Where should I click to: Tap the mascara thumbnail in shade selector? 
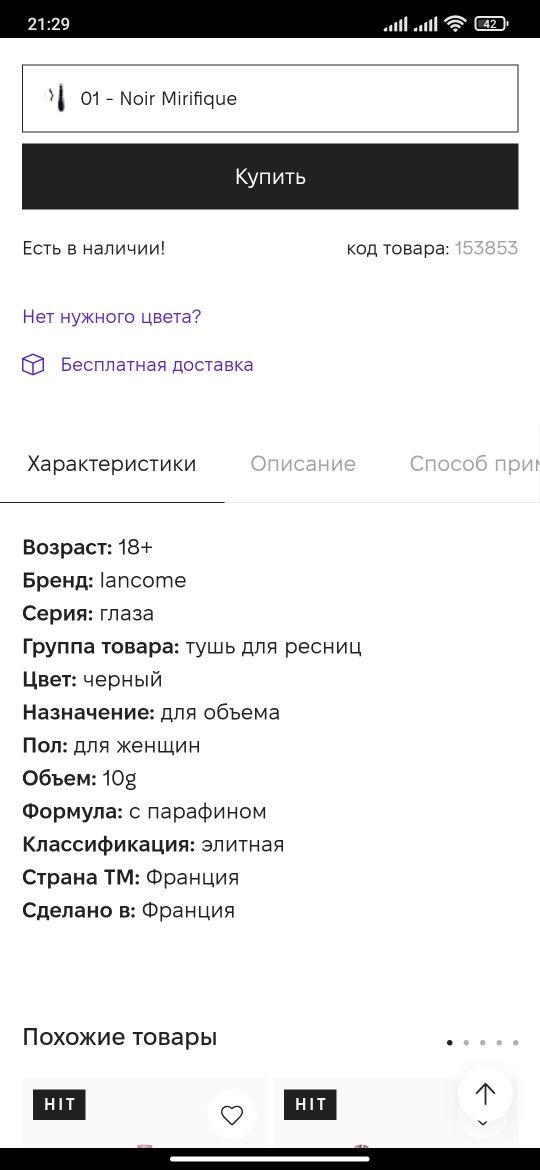[57, 98]
